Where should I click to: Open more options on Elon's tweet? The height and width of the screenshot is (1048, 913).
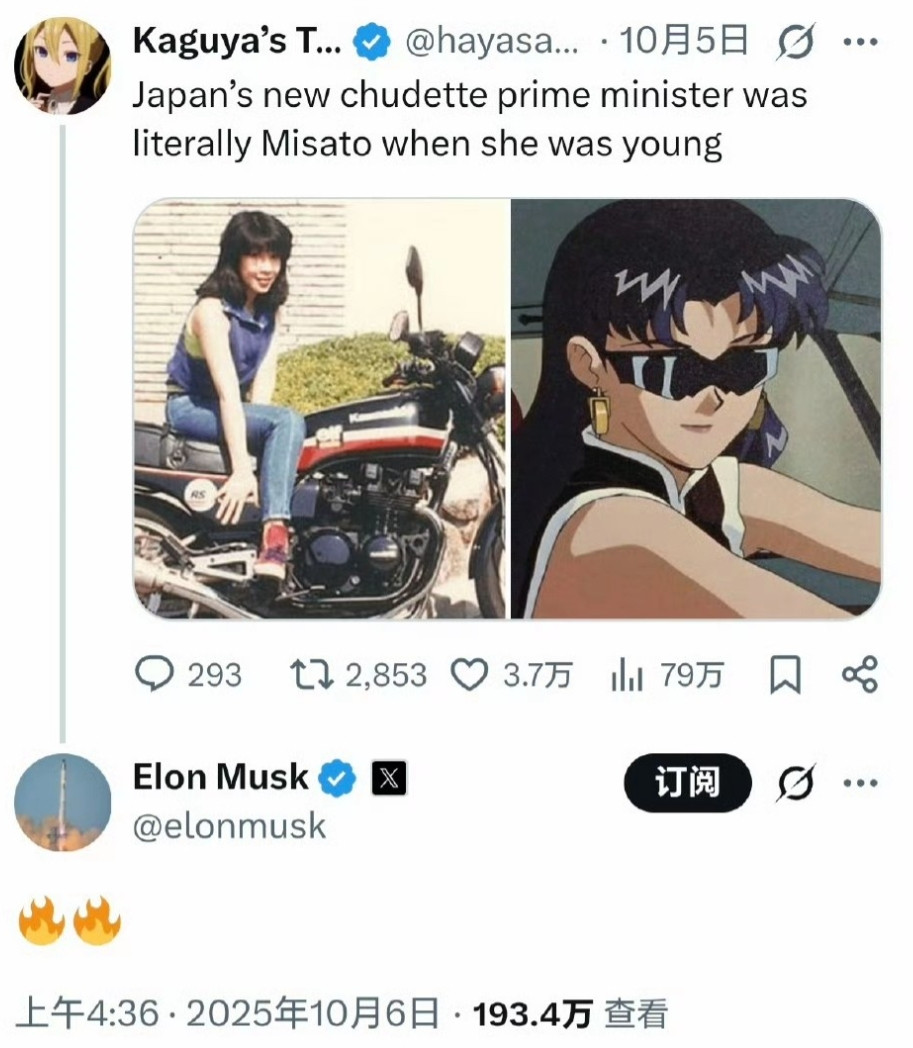pyautogui.click(x=859, y=783)
